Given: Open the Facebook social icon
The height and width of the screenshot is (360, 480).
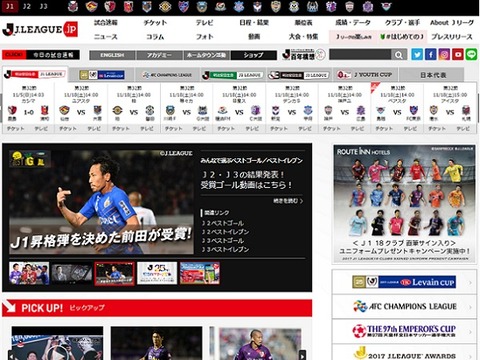Looking at the screenshot, I should (431, 54).
